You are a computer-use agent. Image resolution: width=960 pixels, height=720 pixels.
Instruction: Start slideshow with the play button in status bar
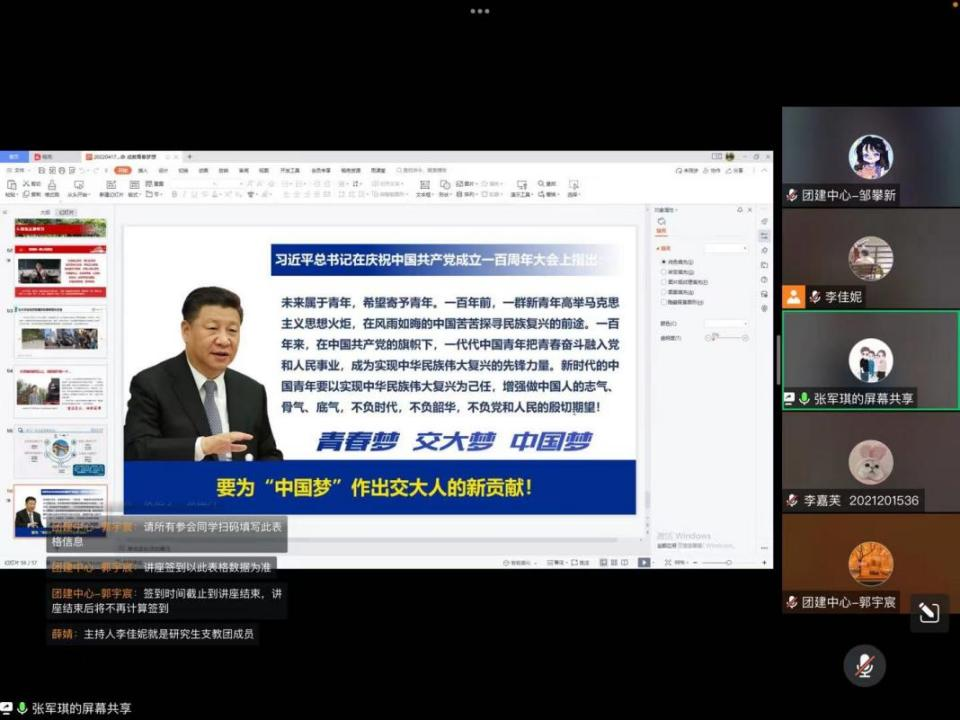pyautogui.click(x=644, y=563)
